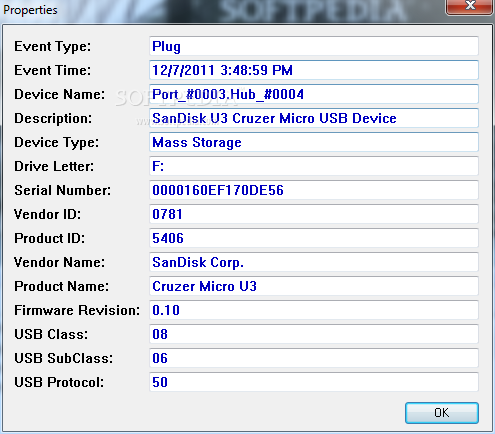Click the Product Name field Cruzer Micro U3

point(314,286)
